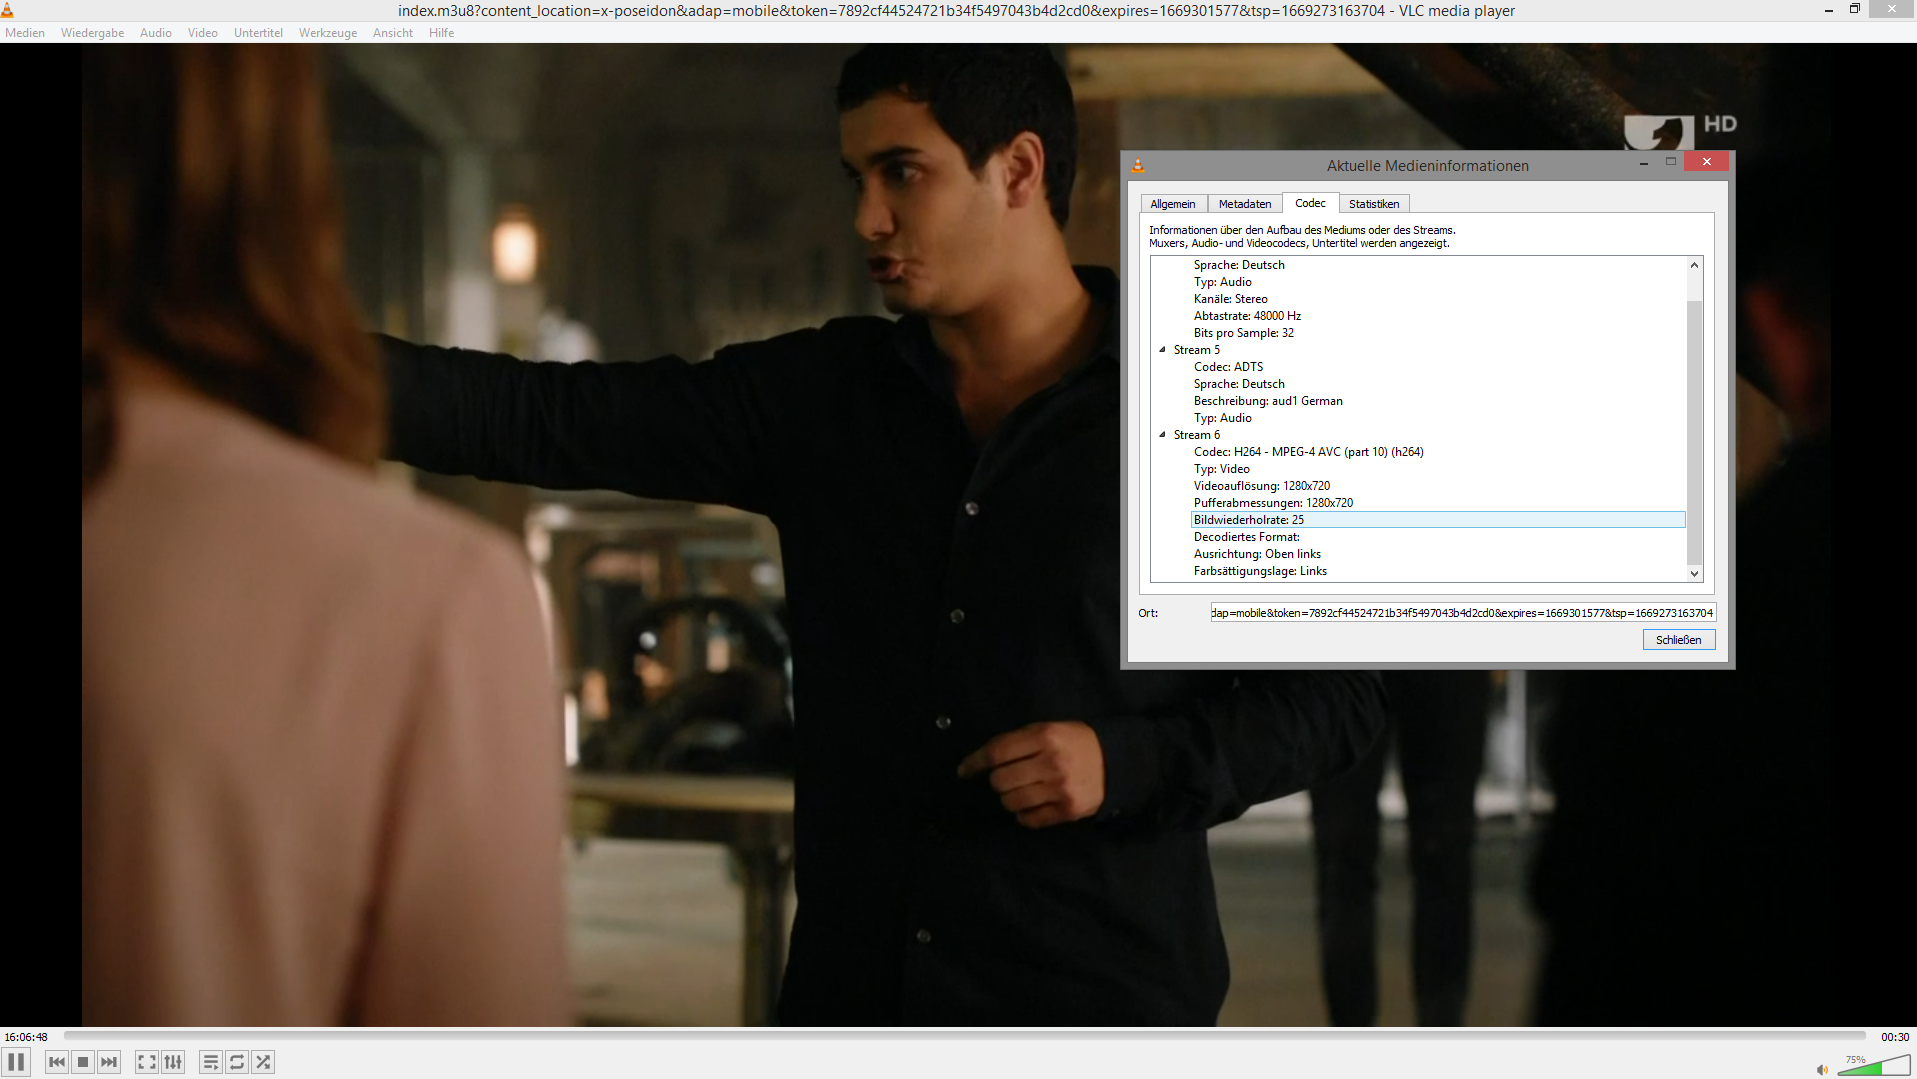Image resolution: width=1917 pixels, height=1079 pixels.
Task: Click the Schließen button
Action: pyautogui.click(x=1678, y=640)
